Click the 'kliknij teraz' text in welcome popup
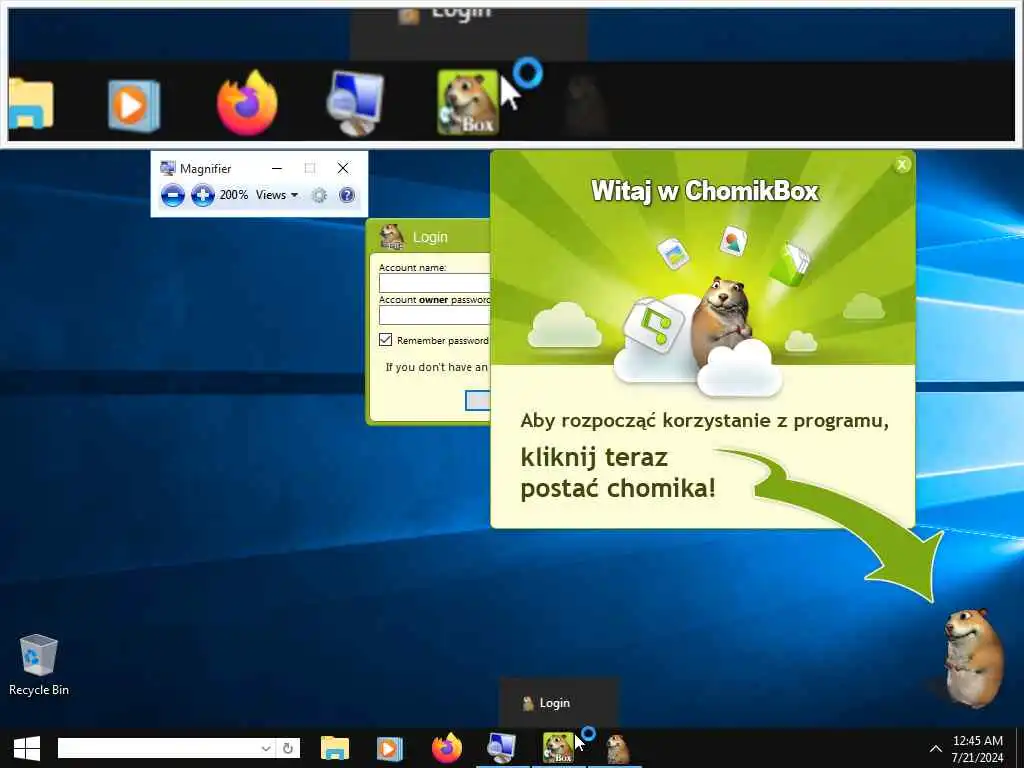The image size is (1024, 768). [594, 458]
